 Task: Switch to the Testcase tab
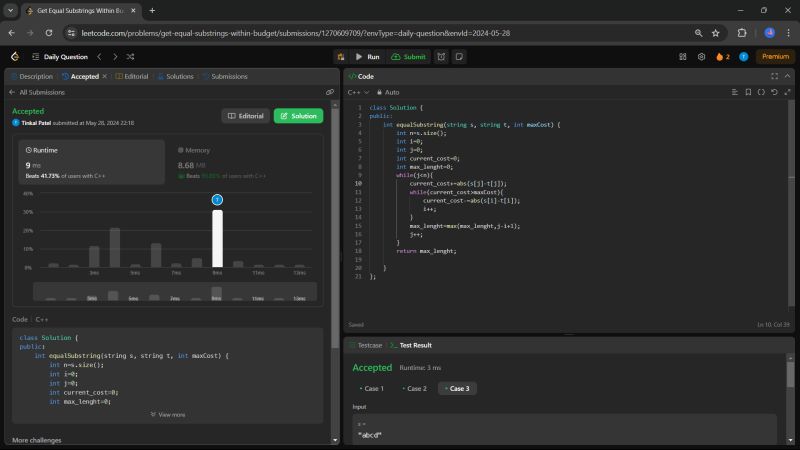367,344
